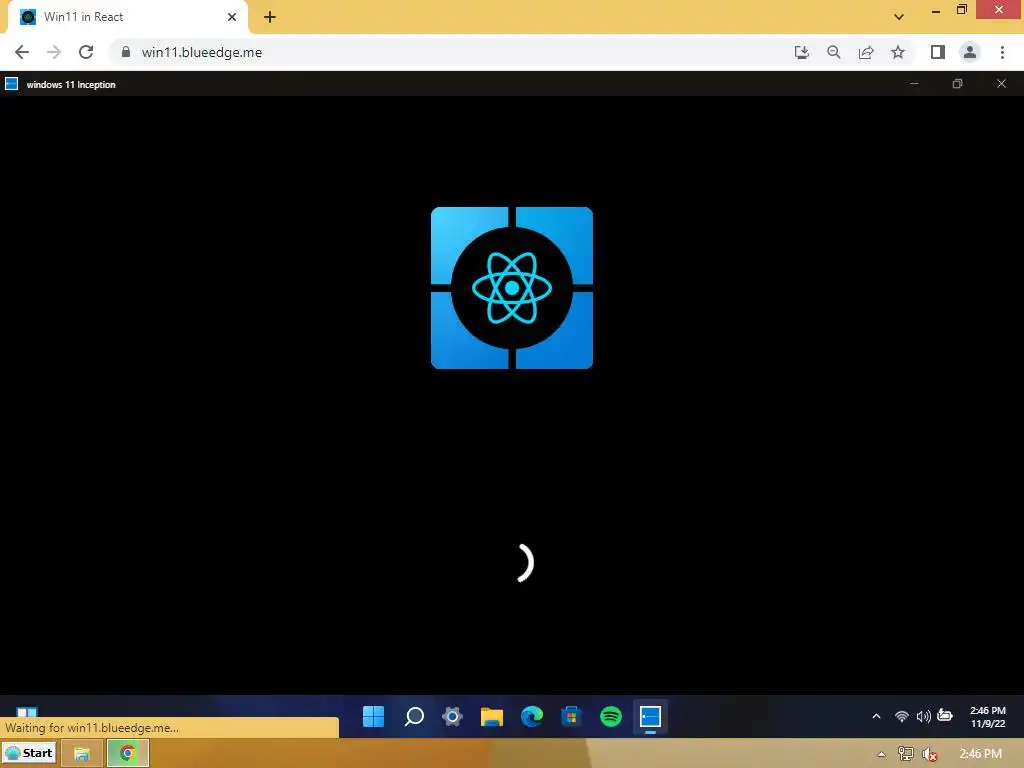Open host network tray icon

[x=906, y=754]
